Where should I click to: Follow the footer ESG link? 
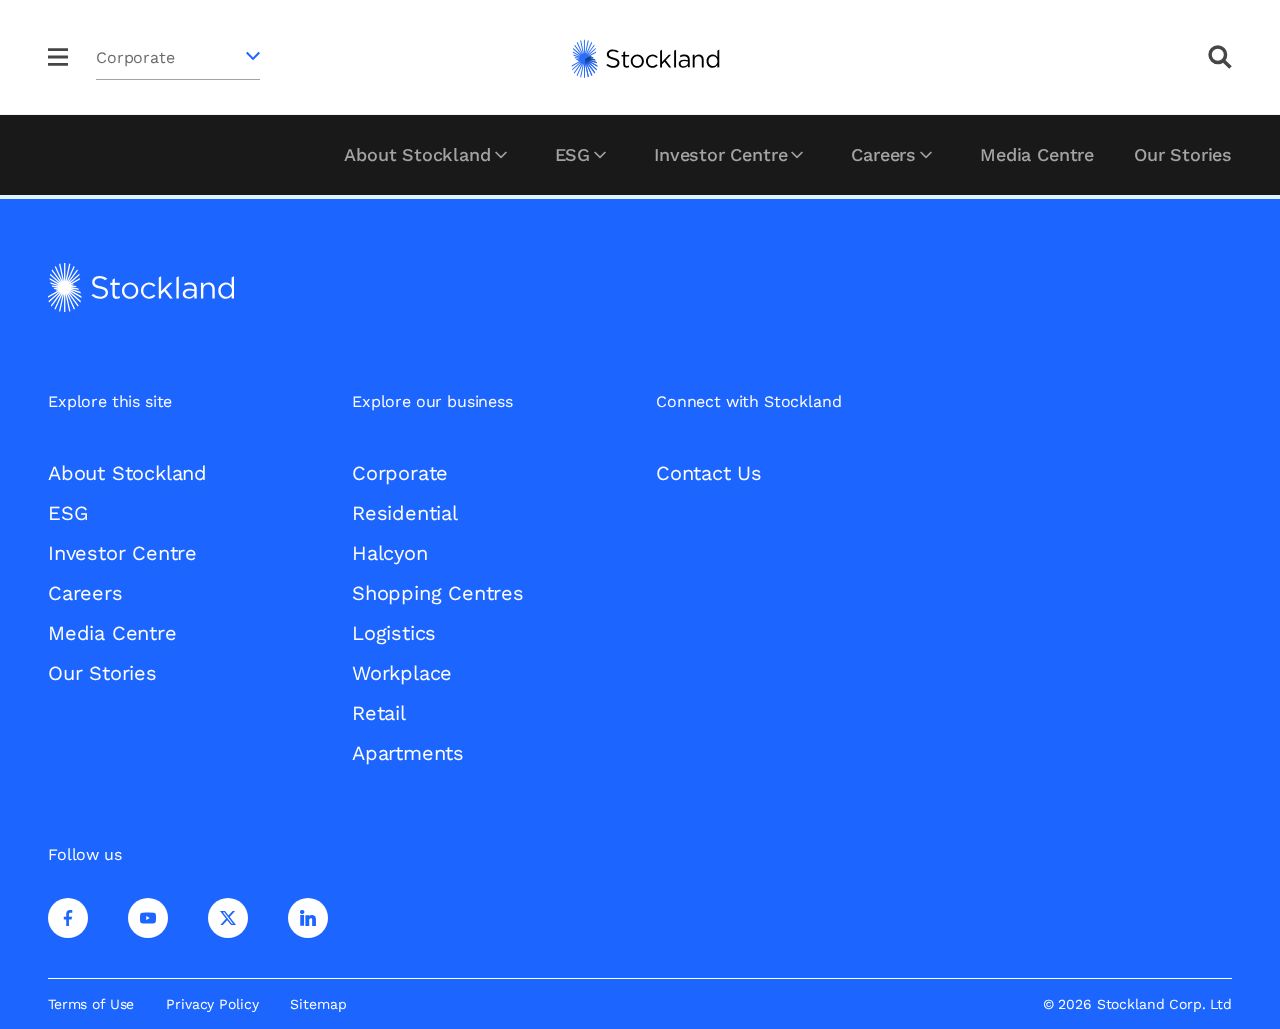coord(68,513)
